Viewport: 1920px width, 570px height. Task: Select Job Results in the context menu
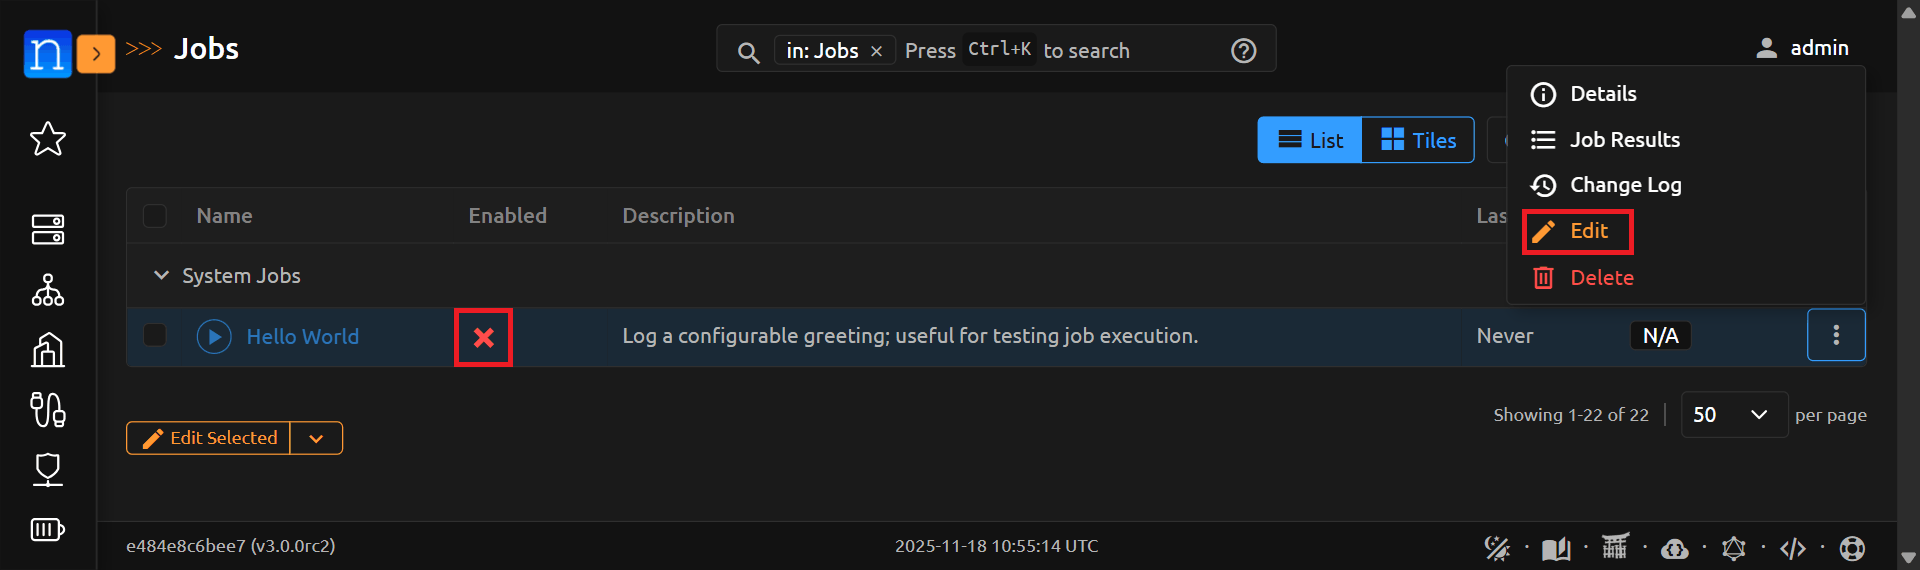click(1624, 140)
